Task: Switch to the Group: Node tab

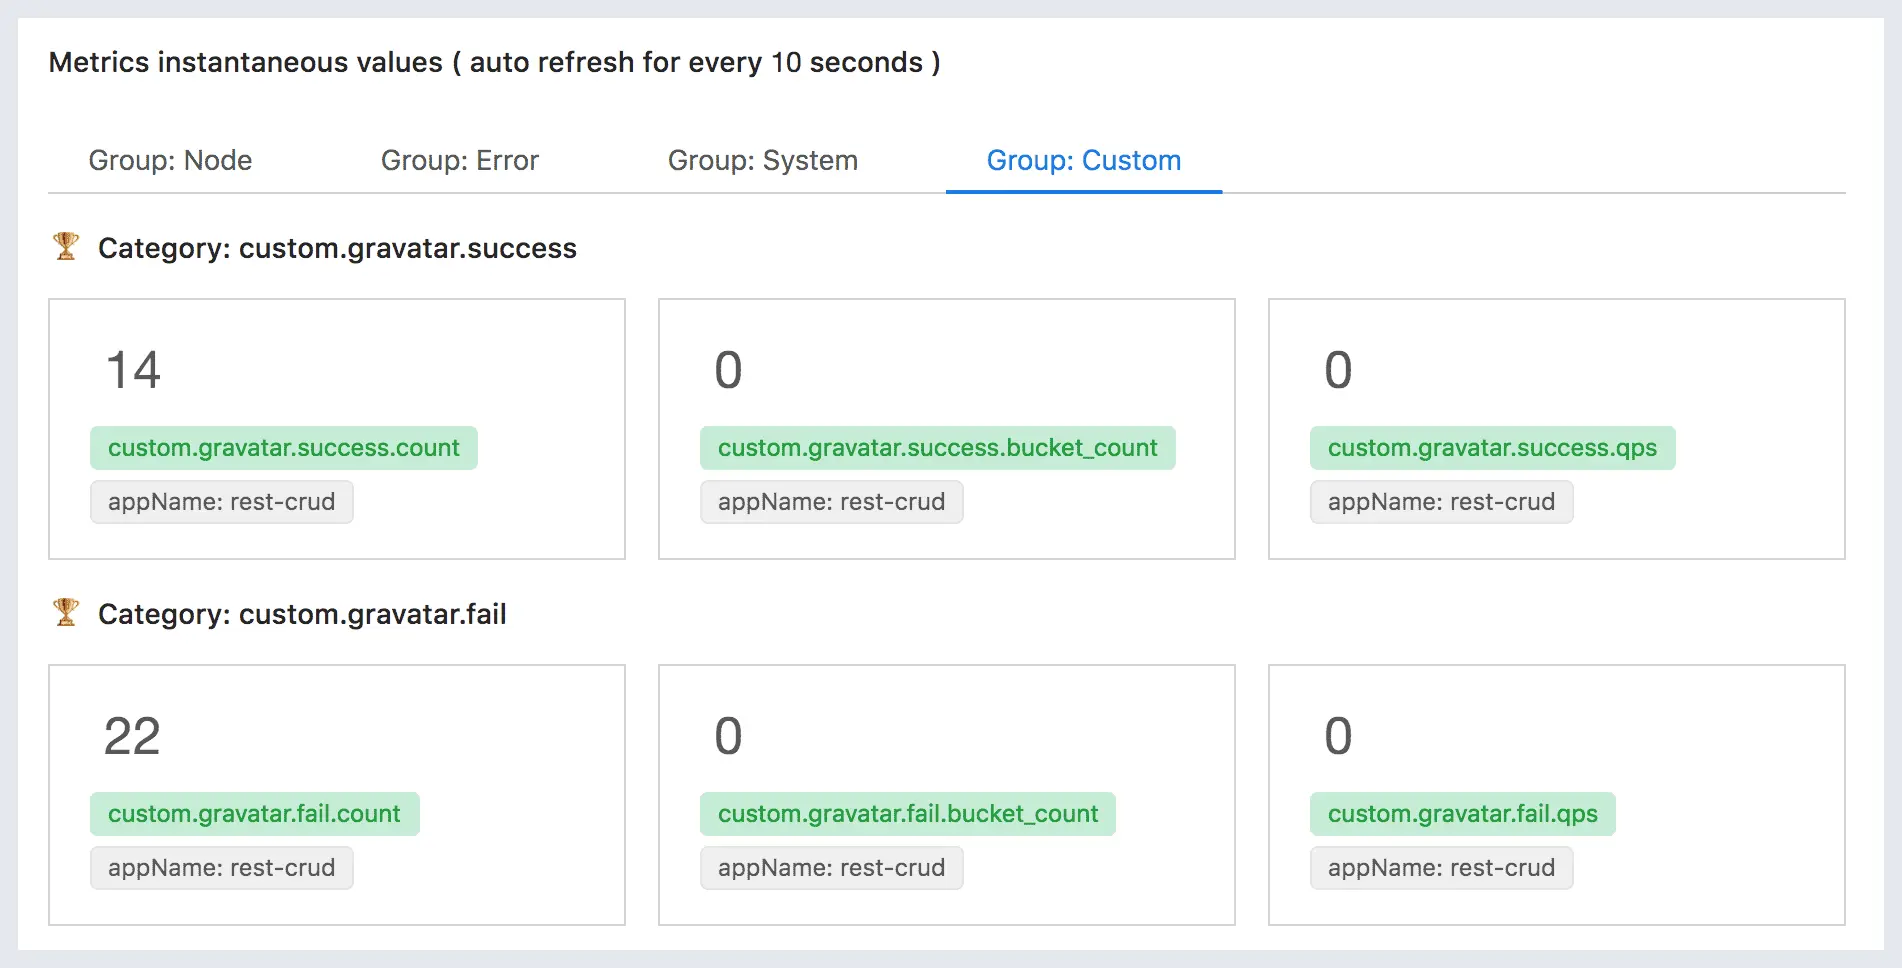Action: coord(170,160)
